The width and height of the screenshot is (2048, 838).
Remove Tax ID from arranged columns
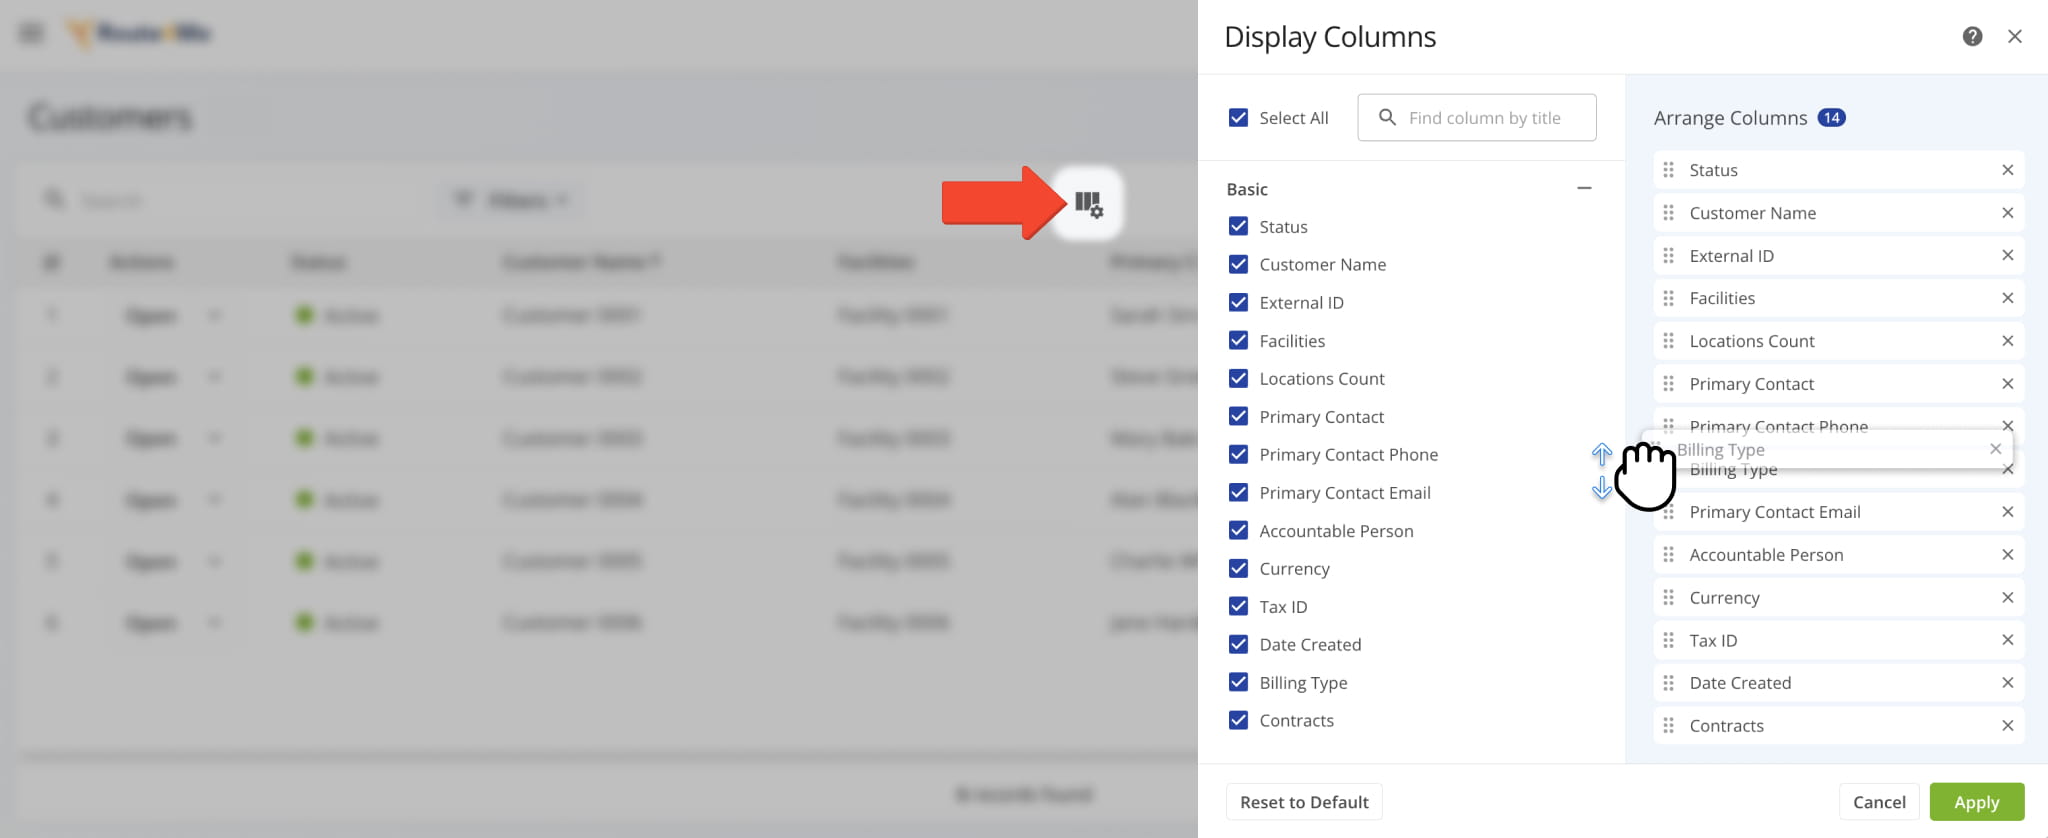2007,640
